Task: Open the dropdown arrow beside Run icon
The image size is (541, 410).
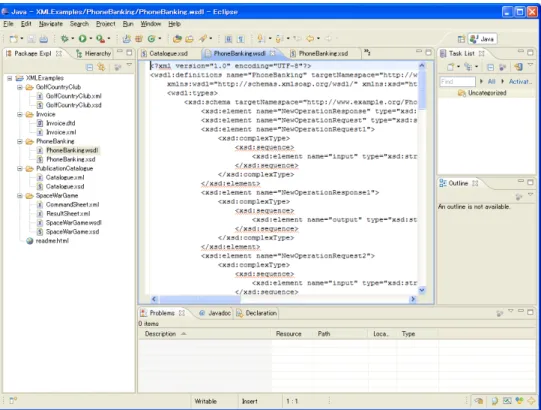Action: (91, 39)
